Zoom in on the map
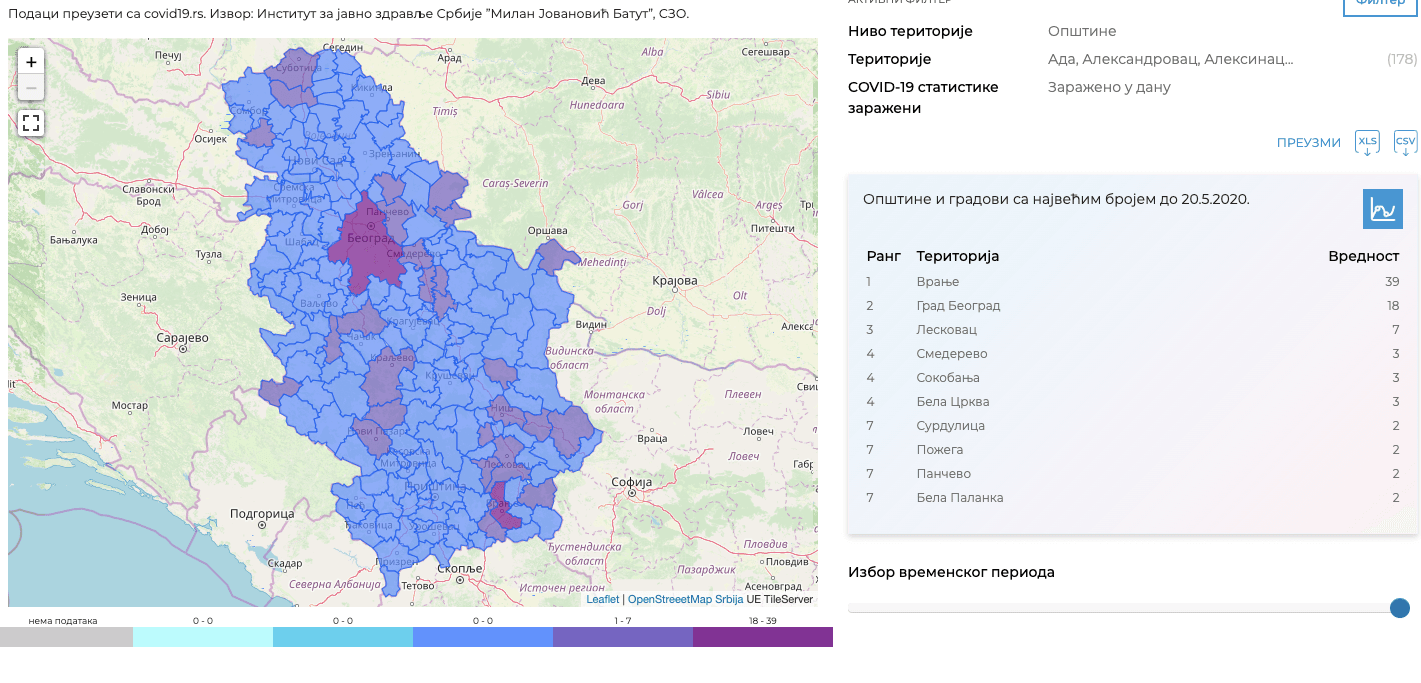 (31, 62)
